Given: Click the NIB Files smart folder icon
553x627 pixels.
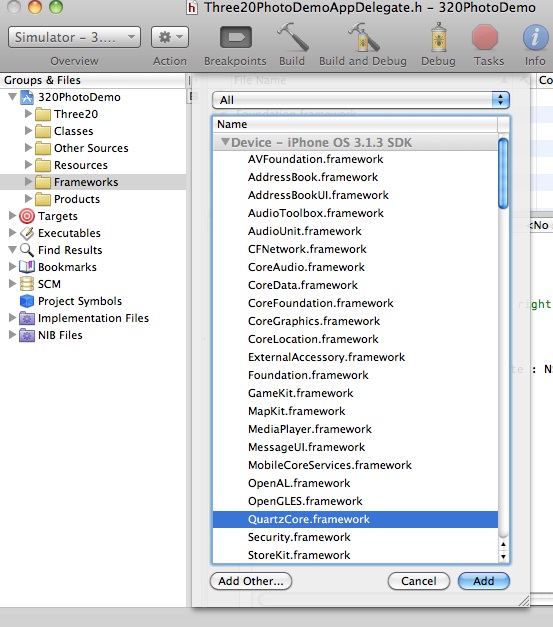Looking at the screenshot, I should click(27, 335).
